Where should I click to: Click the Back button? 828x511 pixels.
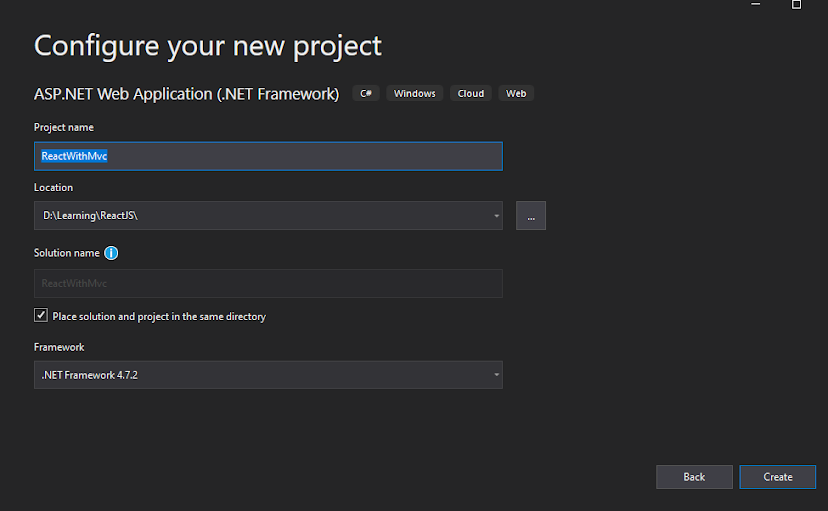694,477
